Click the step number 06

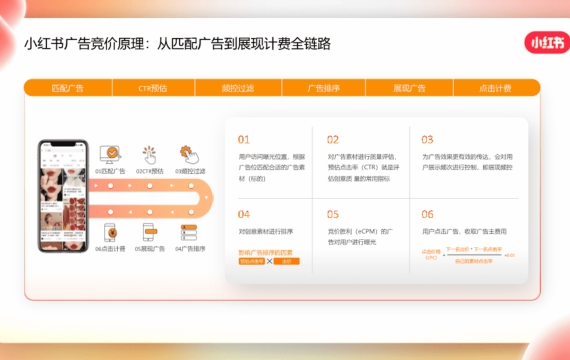tap(427, 214)
